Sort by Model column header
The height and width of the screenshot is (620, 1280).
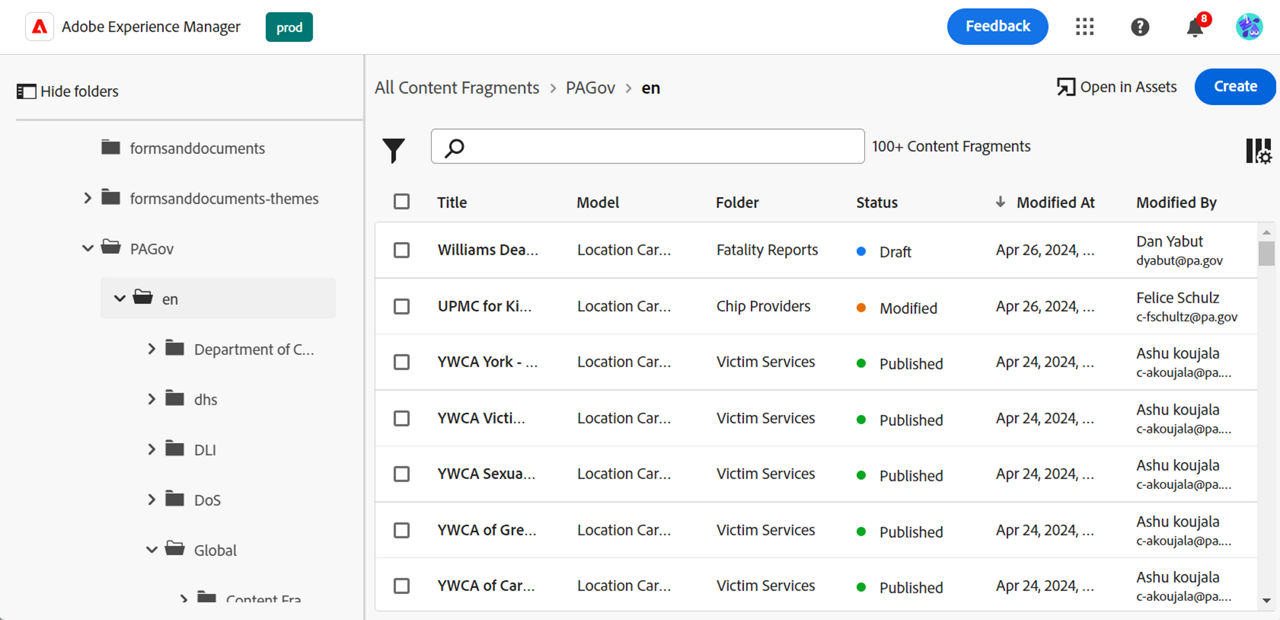[598, 202]
